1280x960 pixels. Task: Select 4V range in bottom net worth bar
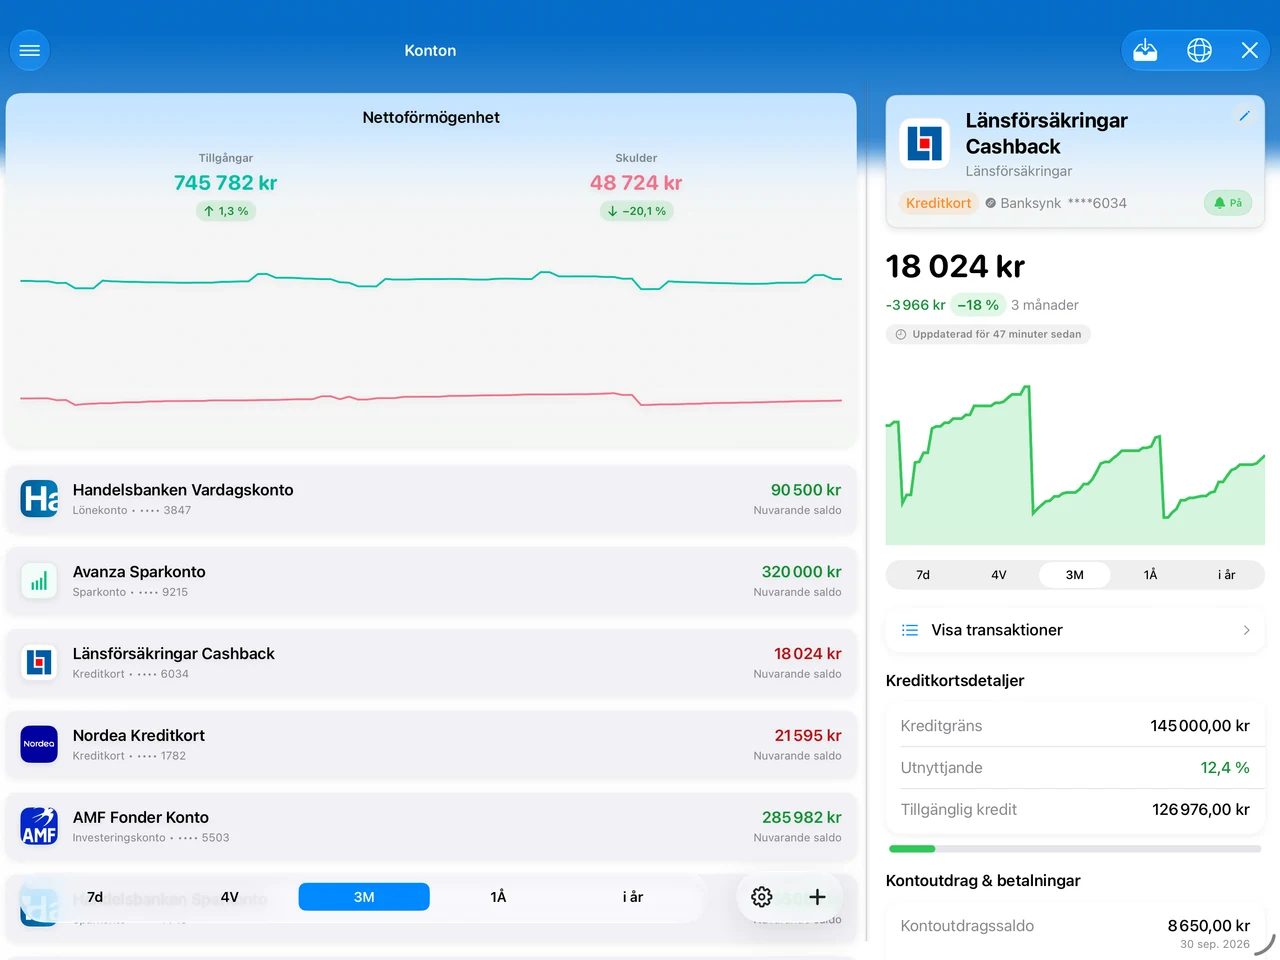tap(229, 897)
